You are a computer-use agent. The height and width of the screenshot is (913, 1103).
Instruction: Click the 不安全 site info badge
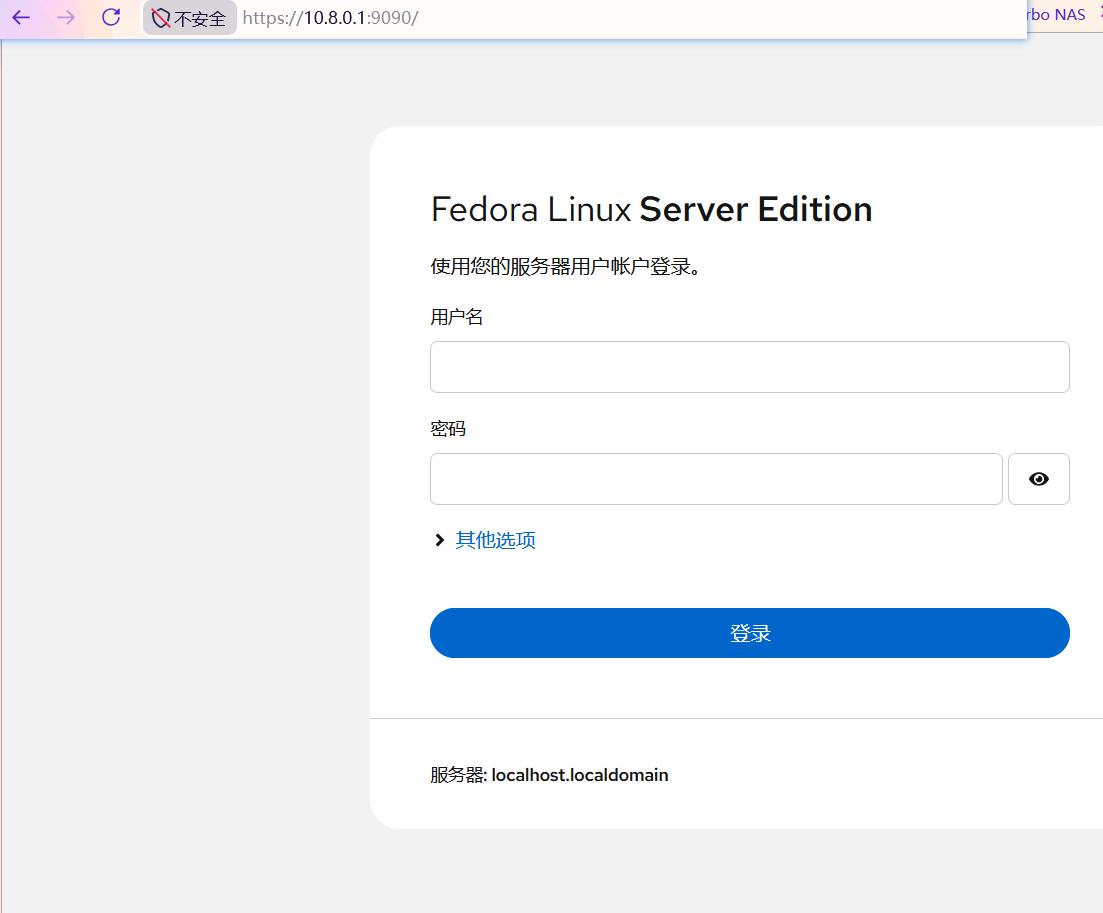point(200,18)
